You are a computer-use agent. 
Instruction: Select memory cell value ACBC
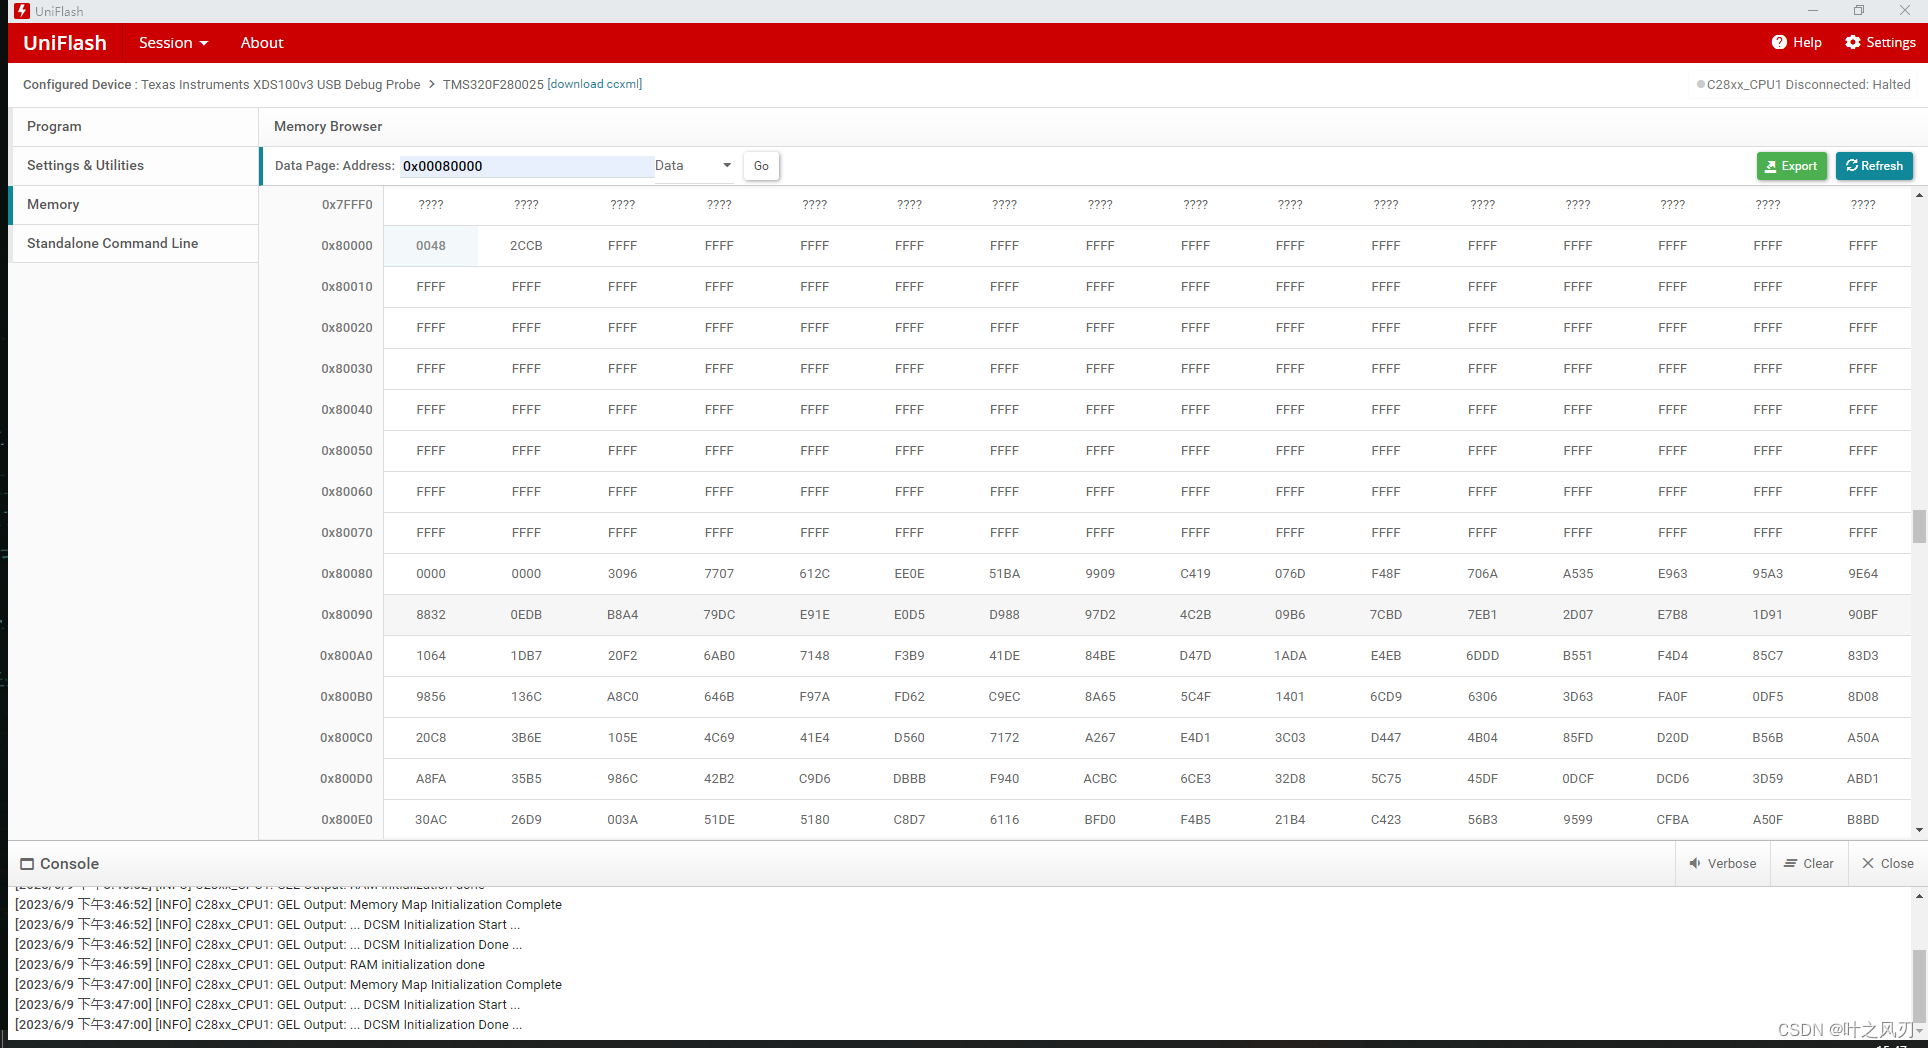pos(1100,779)
